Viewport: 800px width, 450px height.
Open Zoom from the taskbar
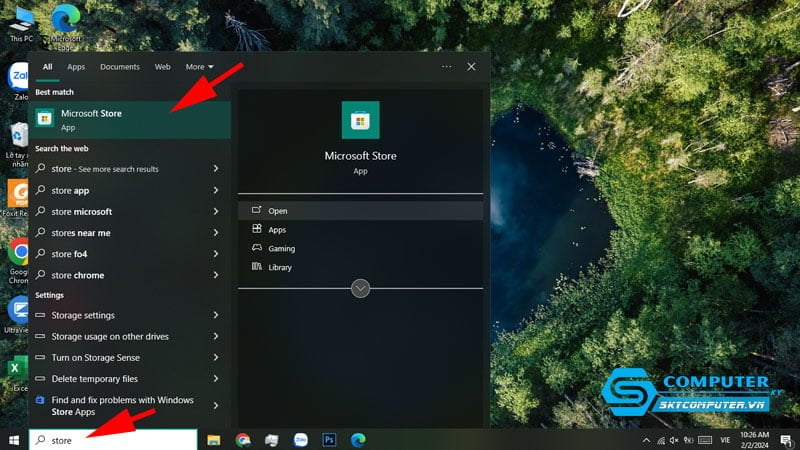pyautogui.click(x=299, y=439)
